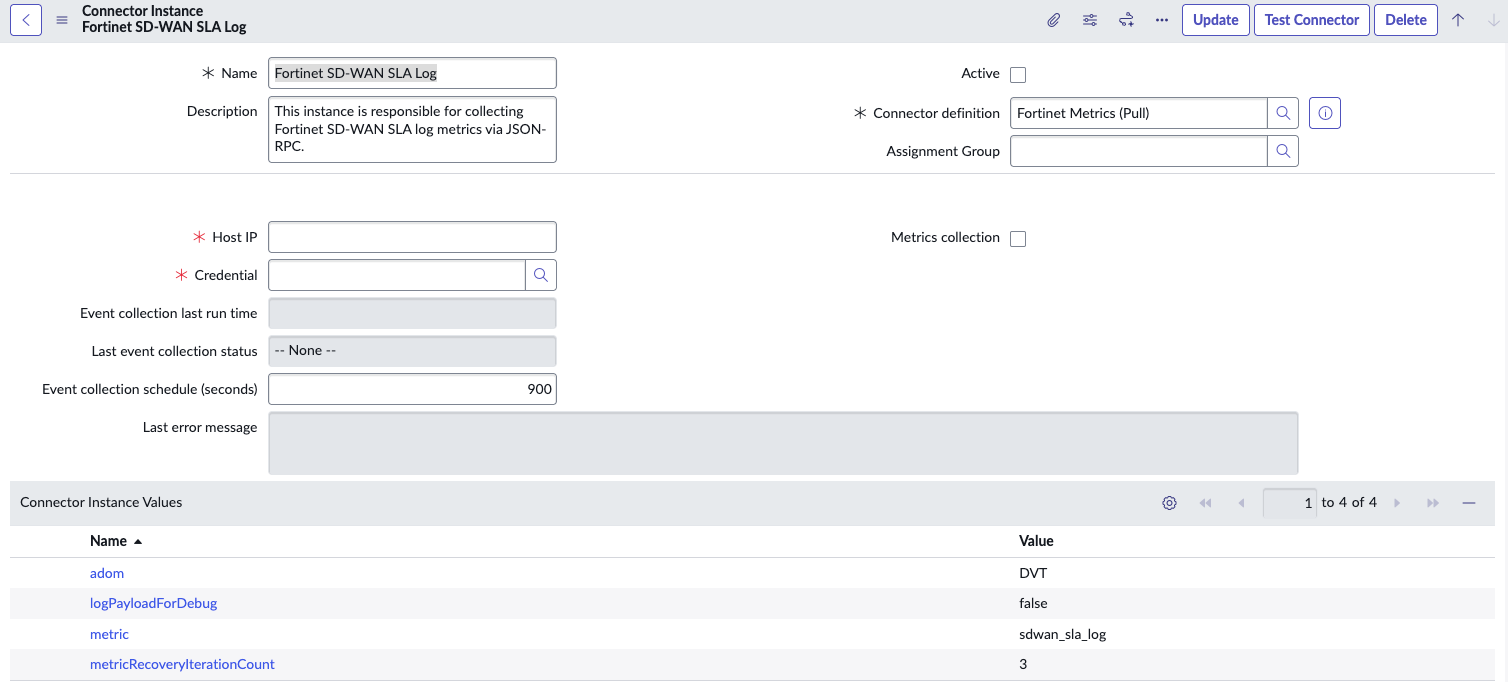The height and width of the screenshot is (682, 1508).
Task: Toggle the Active checkbox
Action: point(1018,75)
